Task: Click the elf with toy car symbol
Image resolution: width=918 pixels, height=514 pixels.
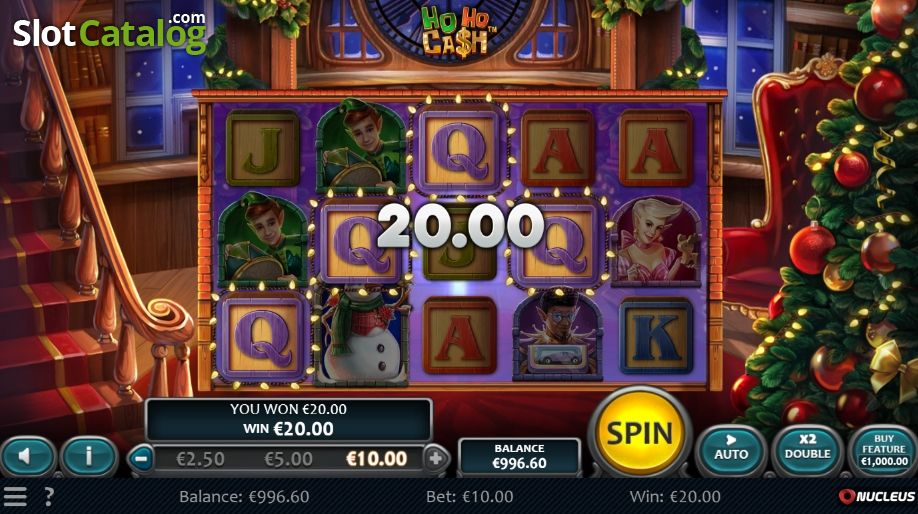Action: [x=557, y=335]
